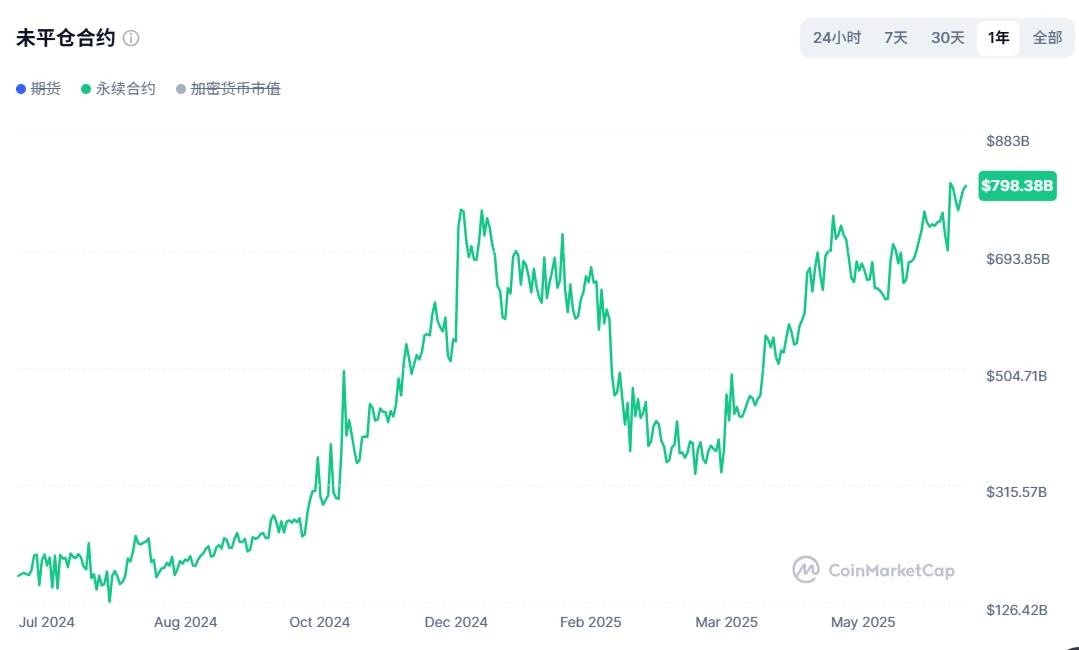The image size is (1079, 650).
Task: Choose the 30天 range tab
Action: pos(948,38)
